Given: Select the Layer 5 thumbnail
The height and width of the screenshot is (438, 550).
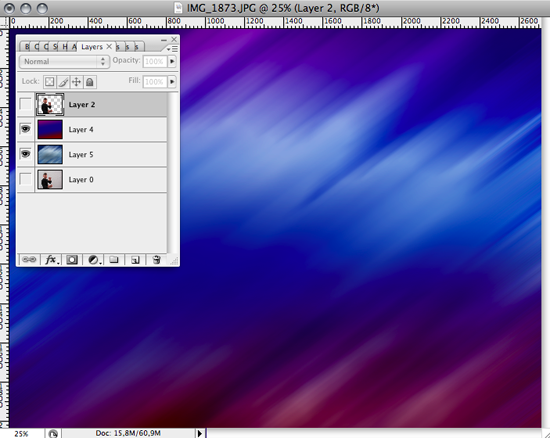Looking at the screenshot, I should (x=50, y=154).
